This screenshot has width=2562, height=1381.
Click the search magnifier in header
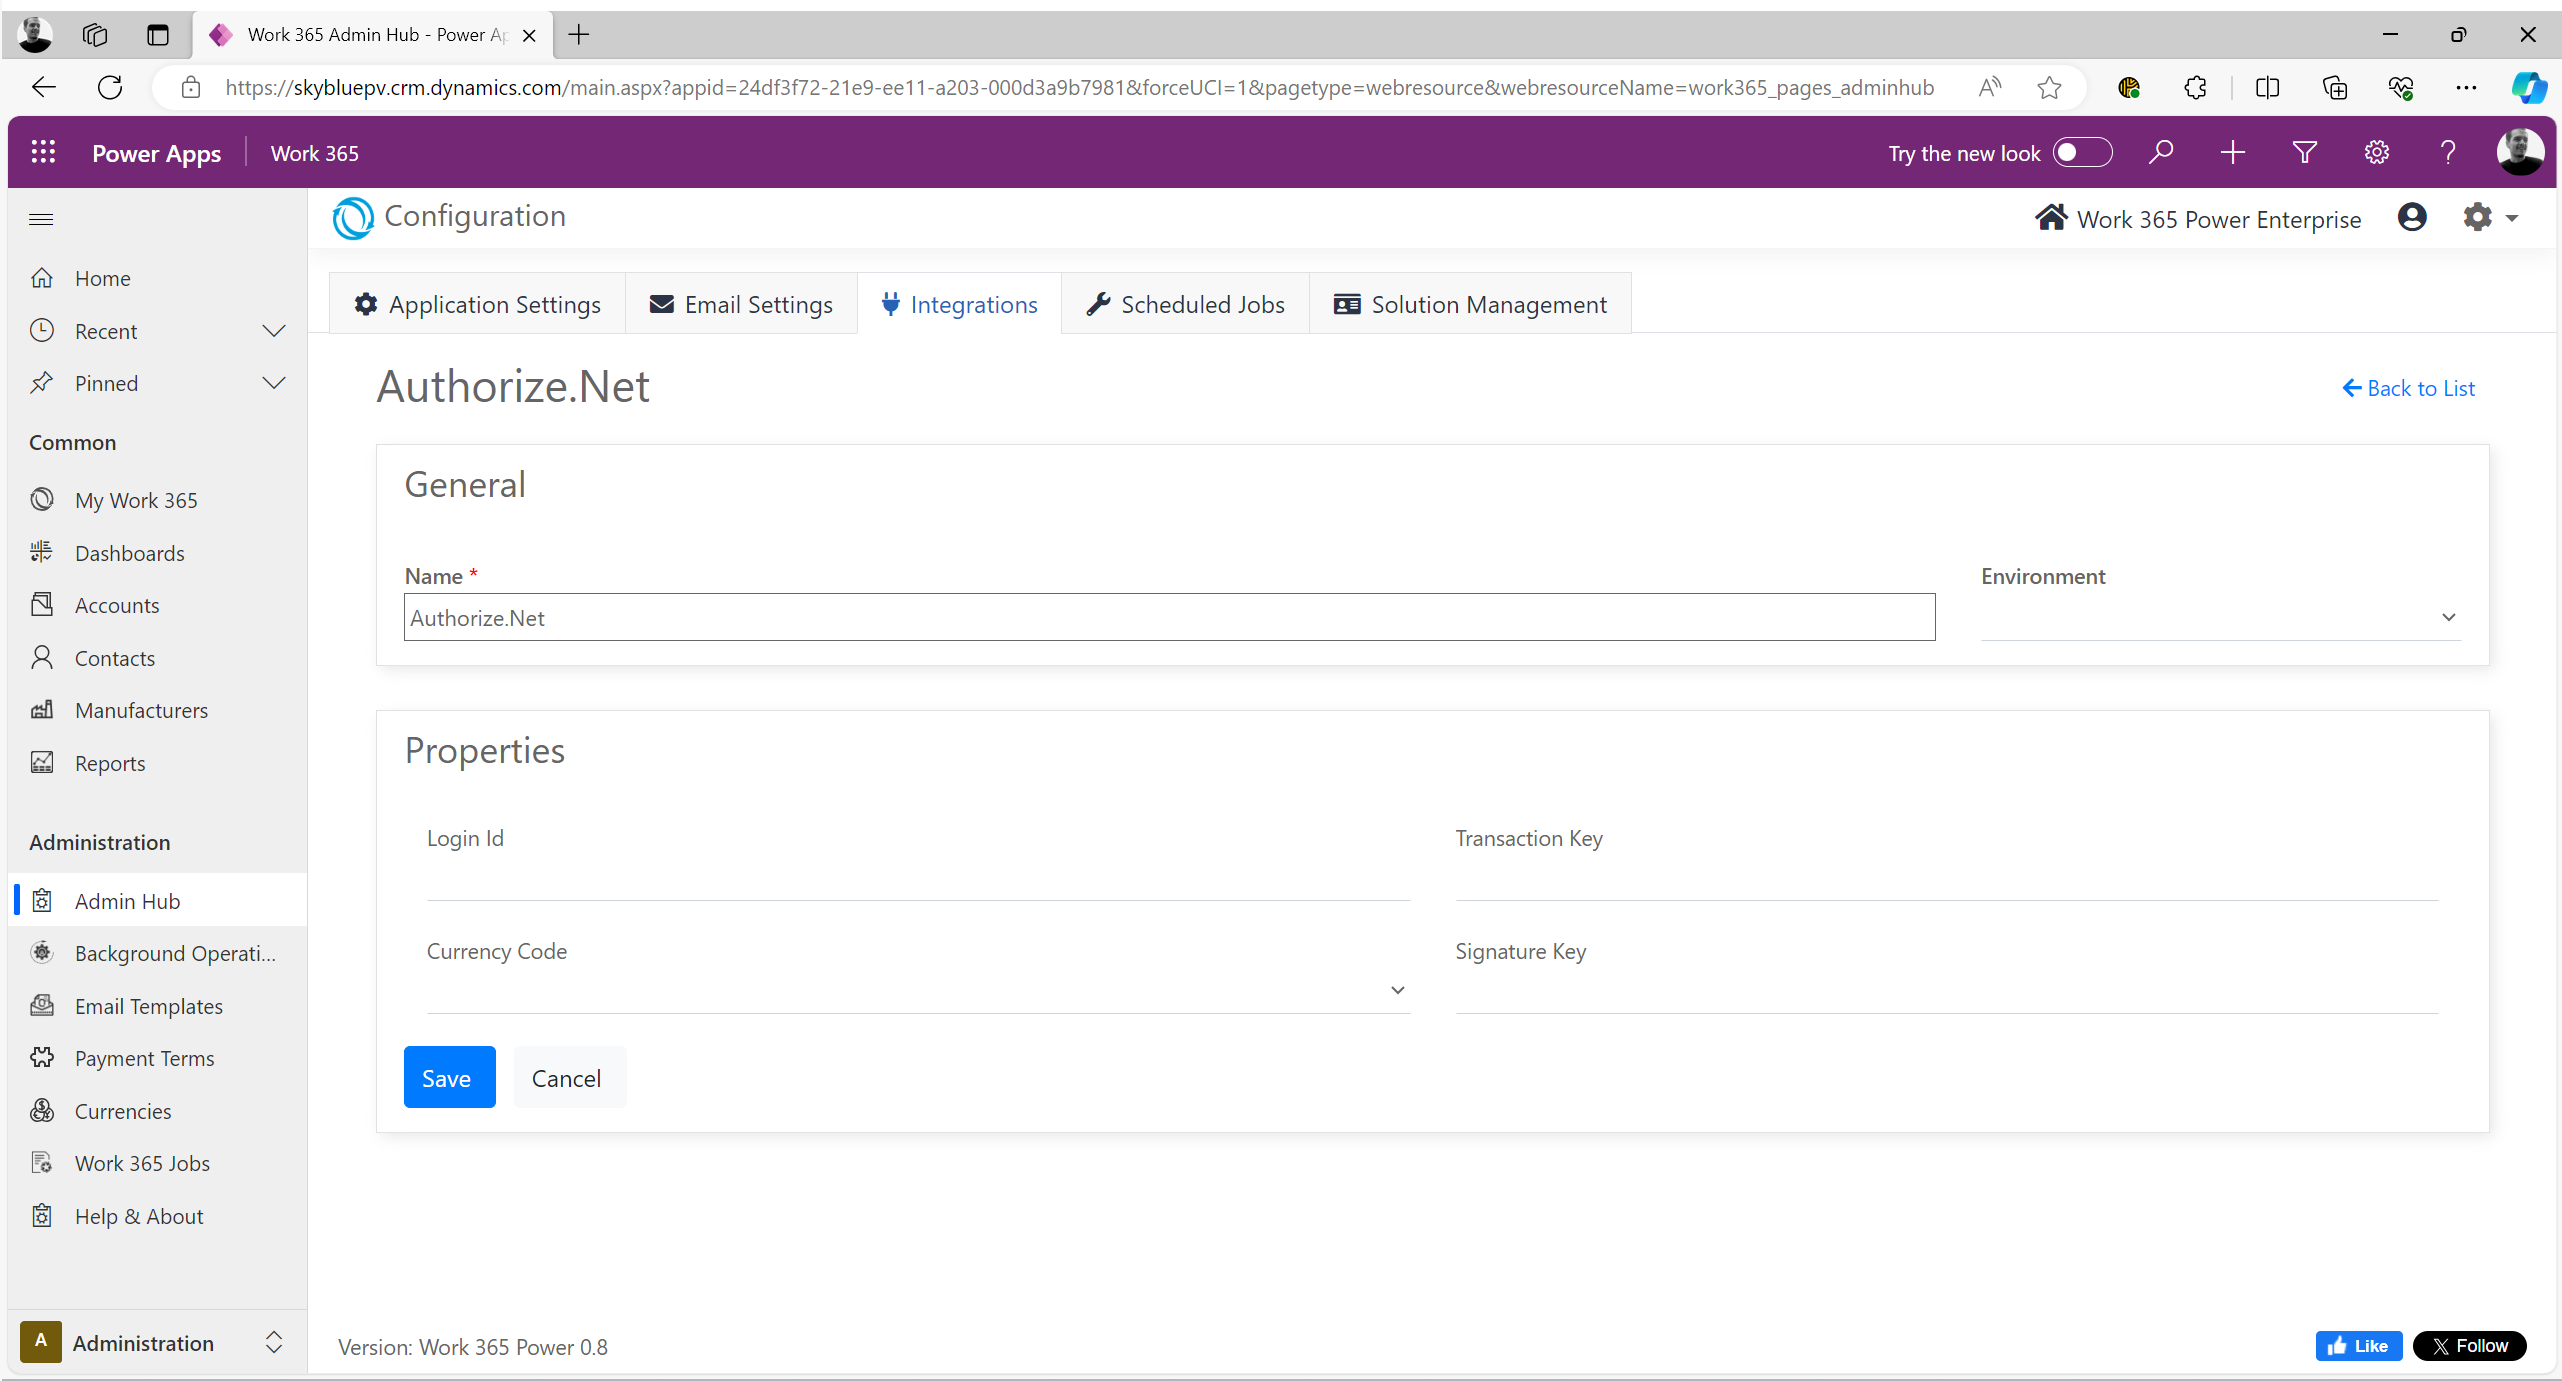coord(2161,152)
